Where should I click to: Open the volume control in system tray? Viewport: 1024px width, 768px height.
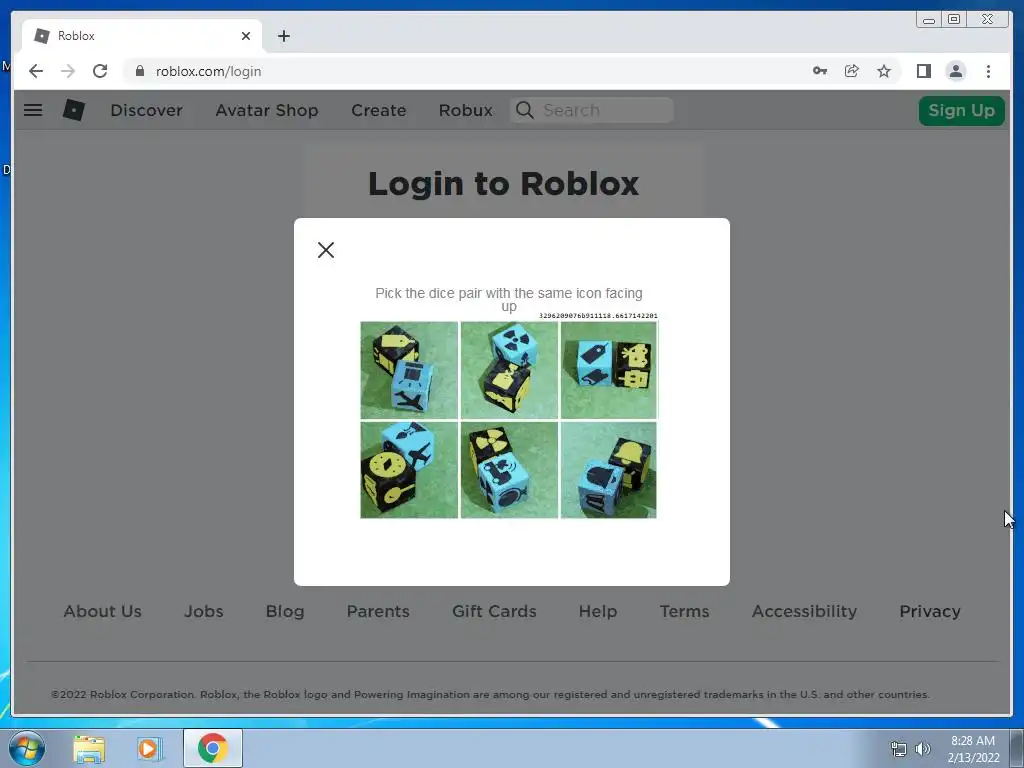923,749
